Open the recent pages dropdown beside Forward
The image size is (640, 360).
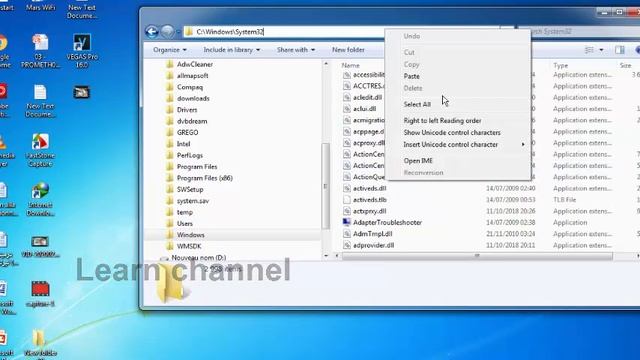click(178, 32)
